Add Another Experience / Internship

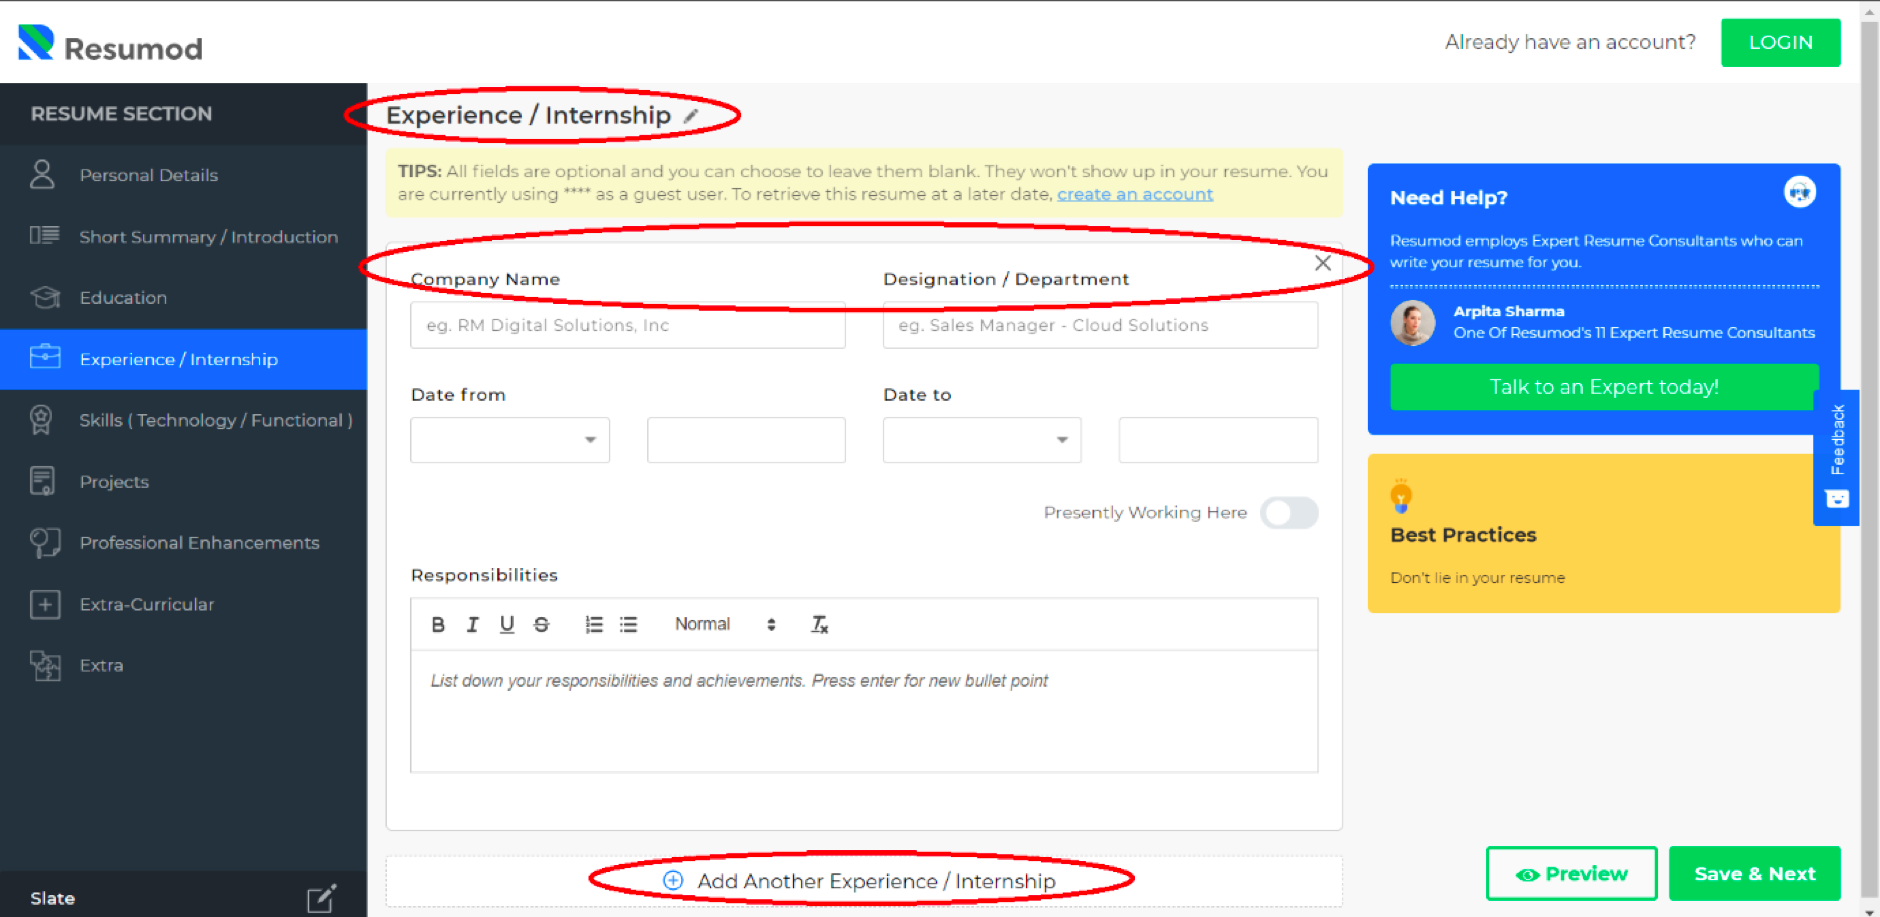click(x=864, y=881)
